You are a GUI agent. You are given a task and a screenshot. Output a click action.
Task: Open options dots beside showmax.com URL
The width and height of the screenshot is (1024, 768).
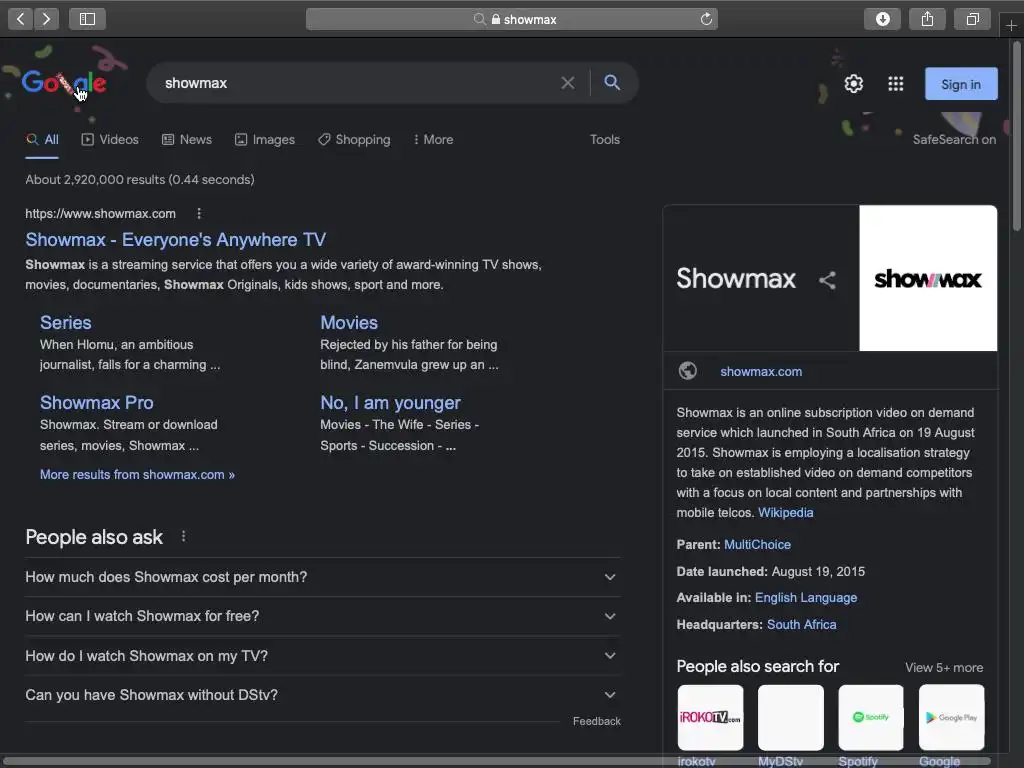pyautogui.click(x=199, y=214)
